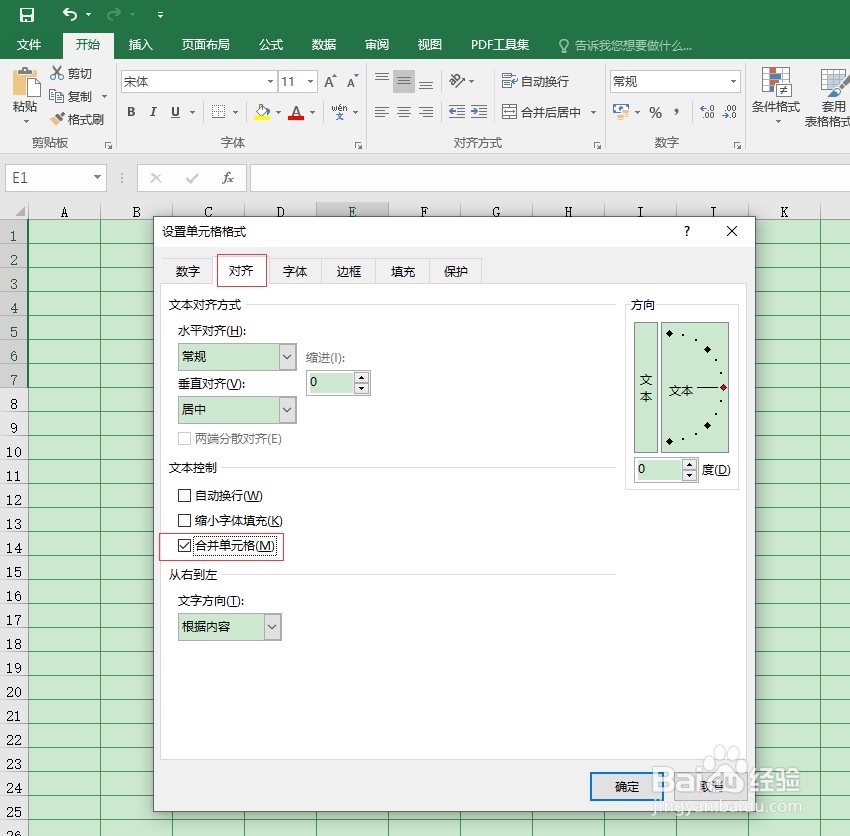This screenshot has width=850, height=836.
Task: Click the phonetic guide wén icon
Action: [x=339, y=112]
